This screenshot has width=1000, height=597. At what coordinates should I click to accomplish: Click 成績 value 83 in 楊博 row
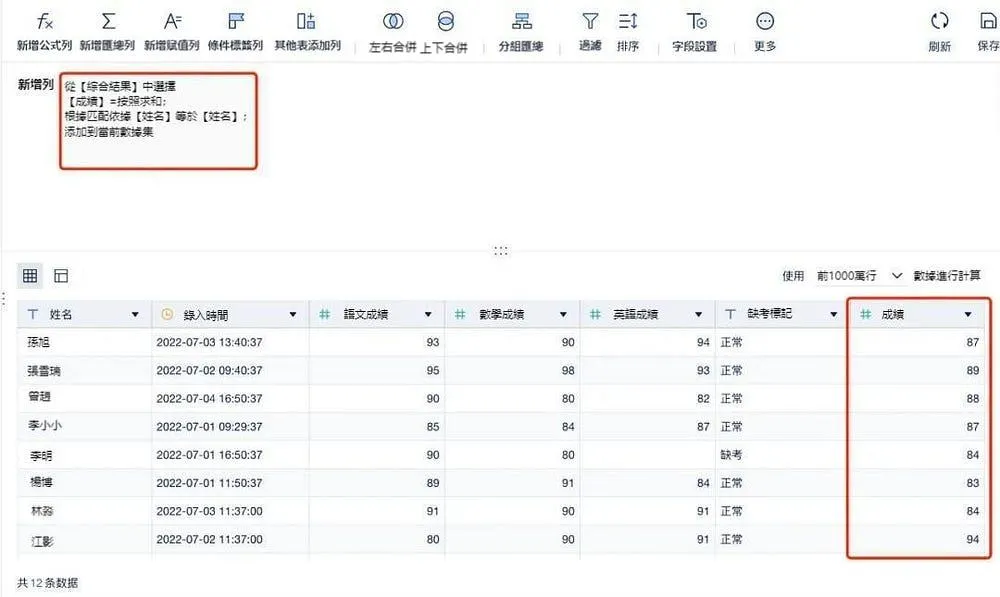919,483
